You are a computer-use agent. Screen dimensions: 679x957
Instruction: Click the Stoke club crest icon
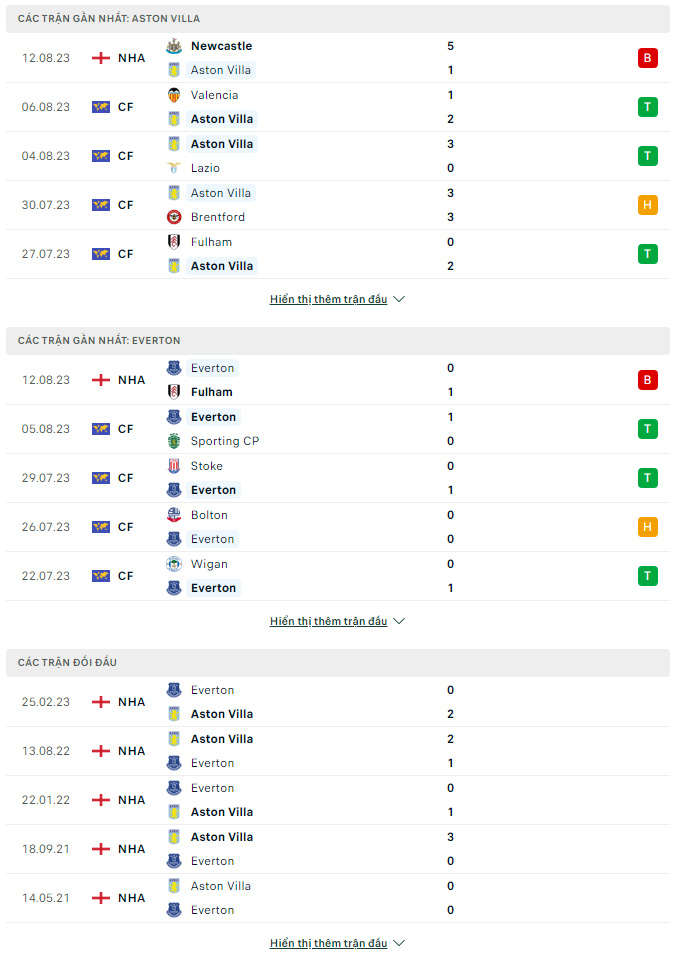click(174, 466)
